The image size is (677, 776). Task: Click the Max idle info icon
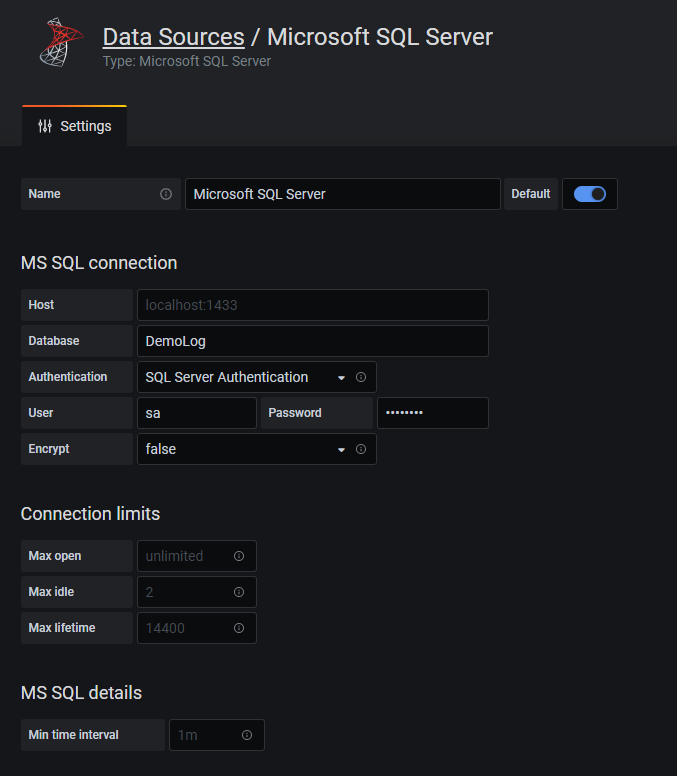(x=239, y=592)
